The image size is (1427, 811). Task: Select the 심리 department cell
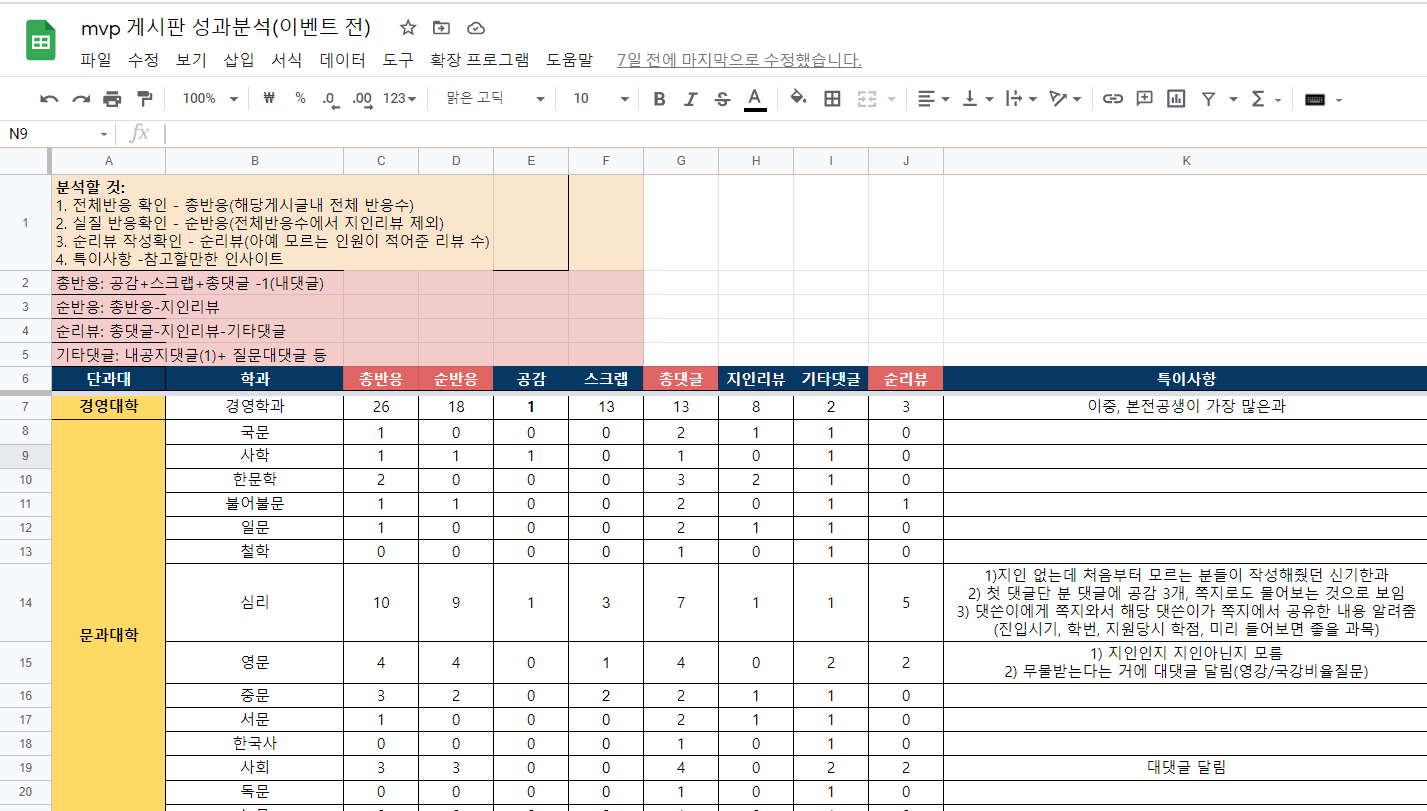click(x=254, y=602)
